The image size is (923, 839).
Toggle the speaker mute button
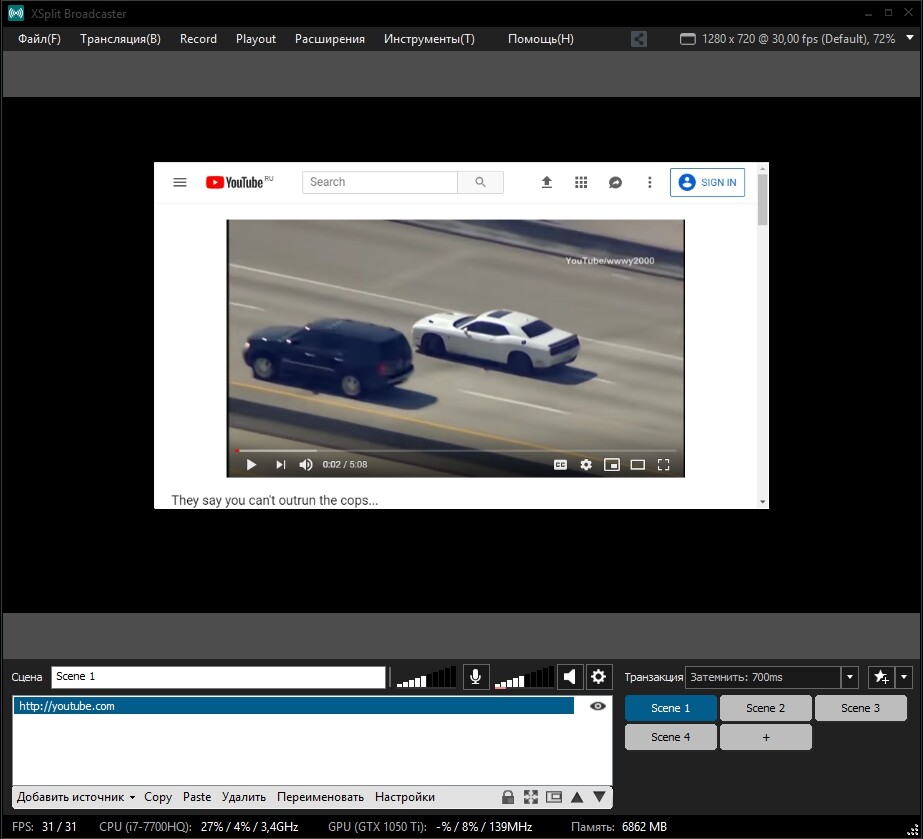(570, 676)
